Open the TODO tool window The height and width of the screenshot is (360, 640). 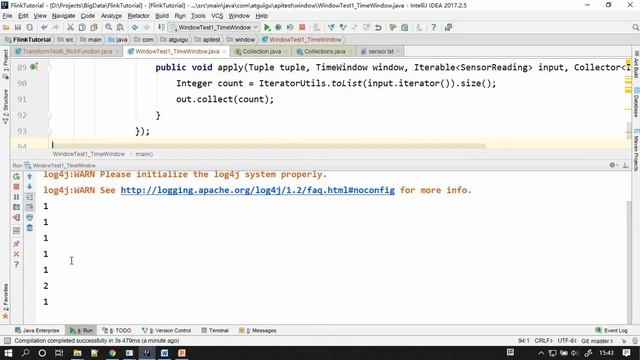tap(117, 330)
